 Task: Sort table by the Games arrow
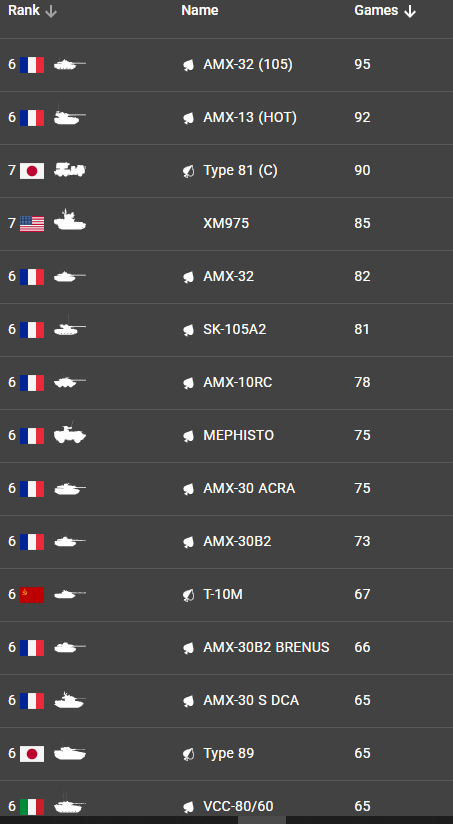click(x=410, y=12)
